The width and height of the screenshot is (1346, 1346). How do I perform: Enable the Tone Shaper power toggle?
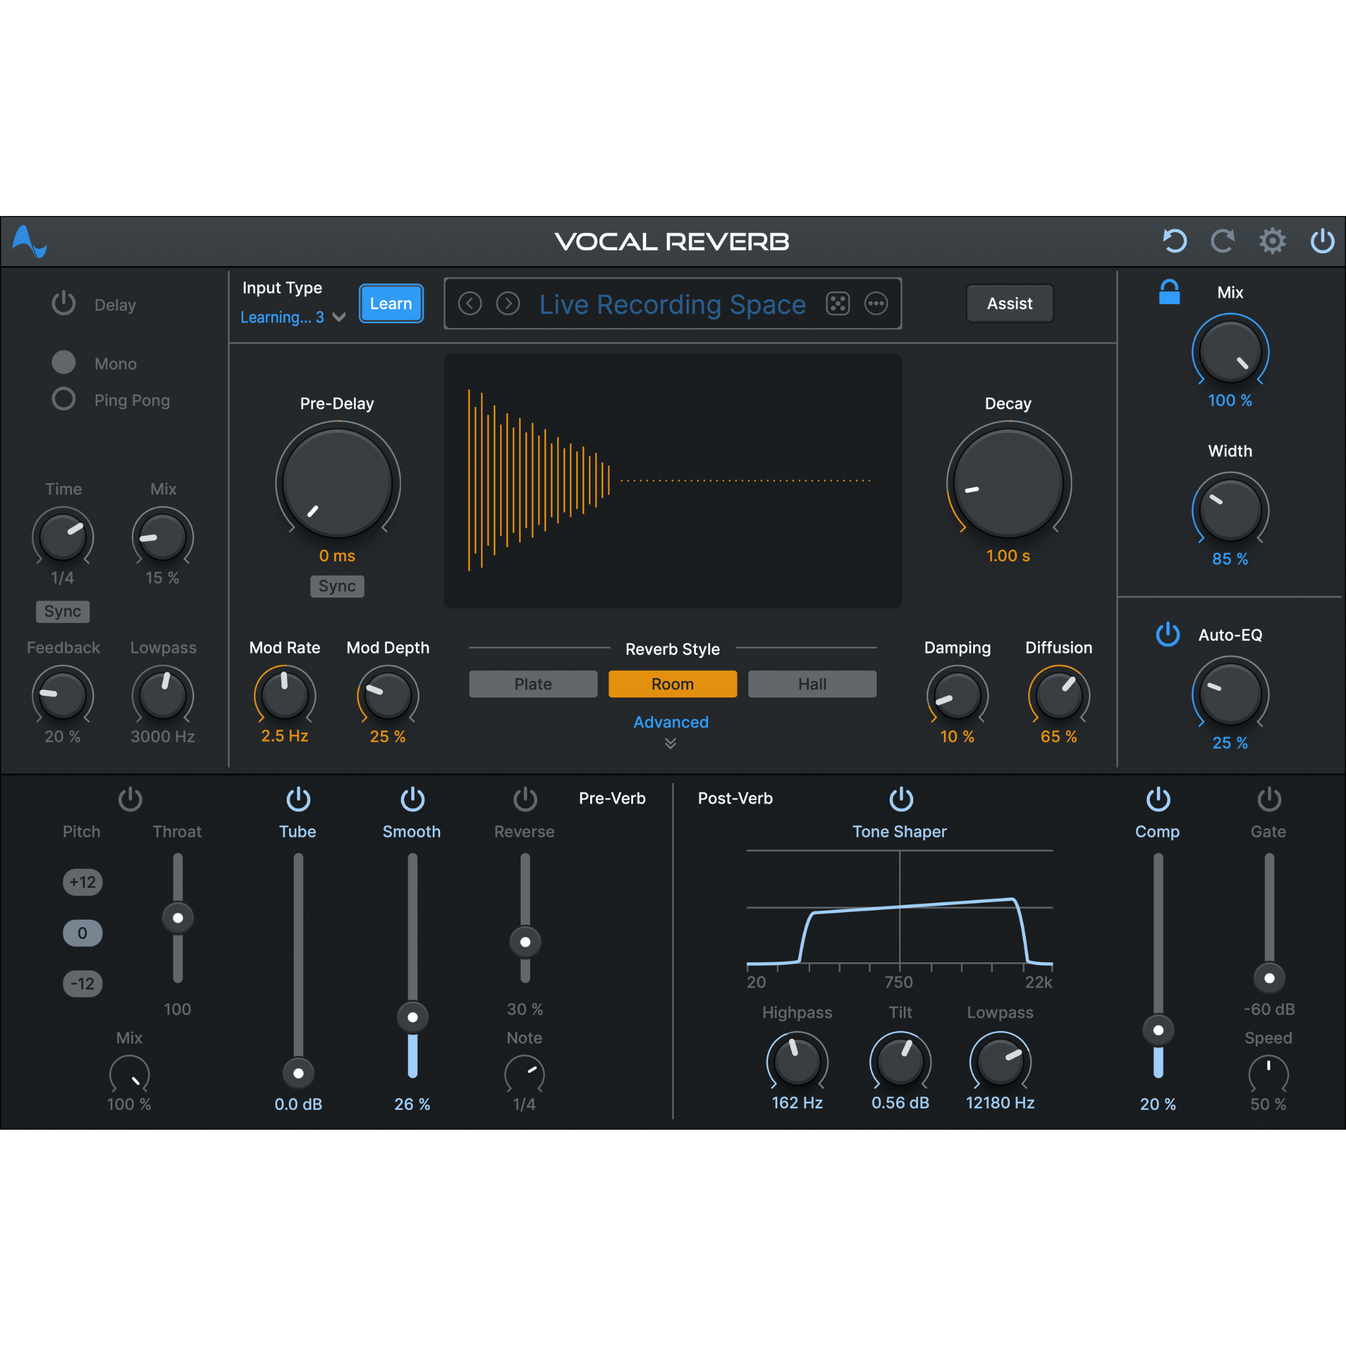click(900, 798)
